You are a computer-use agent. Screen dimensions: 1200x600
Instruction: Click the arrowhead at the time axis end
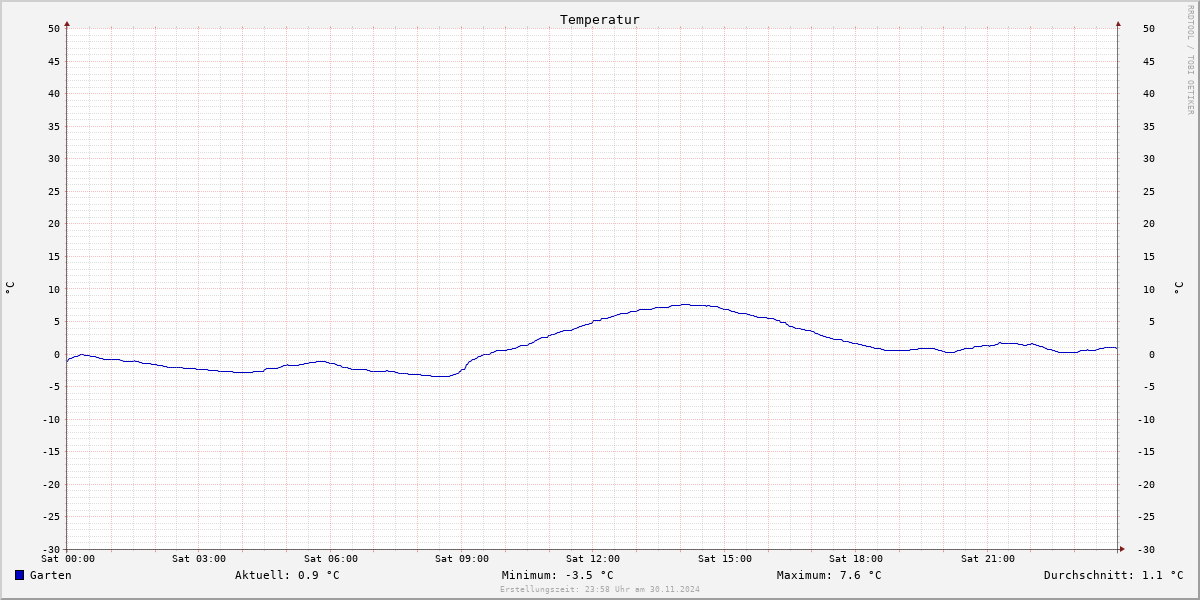pos(1122,548)
